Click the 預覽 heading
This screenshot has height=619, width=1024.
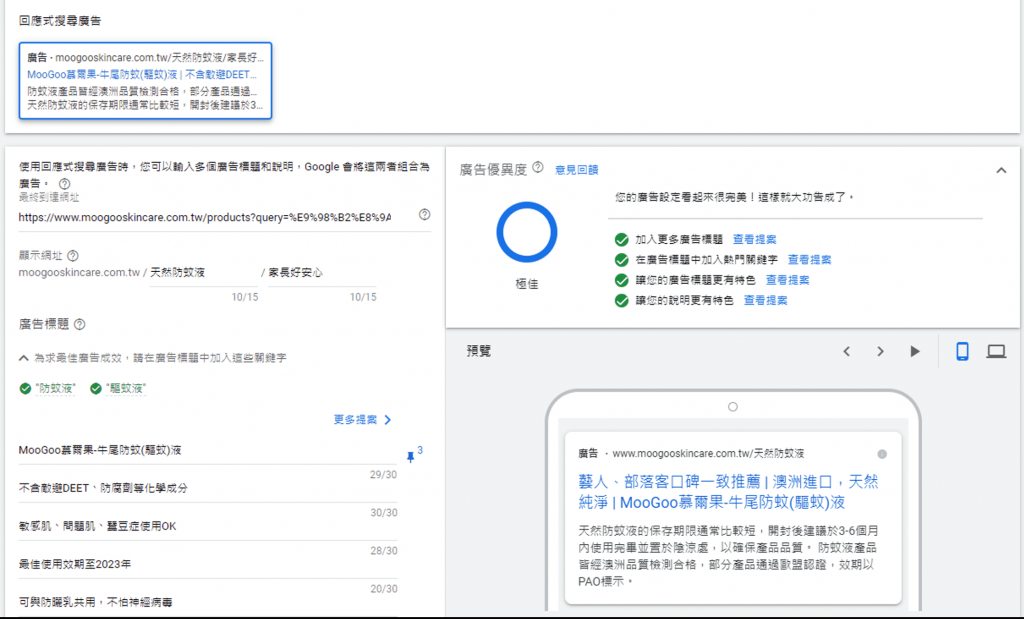pyautogui.click(x=479, y=351)
